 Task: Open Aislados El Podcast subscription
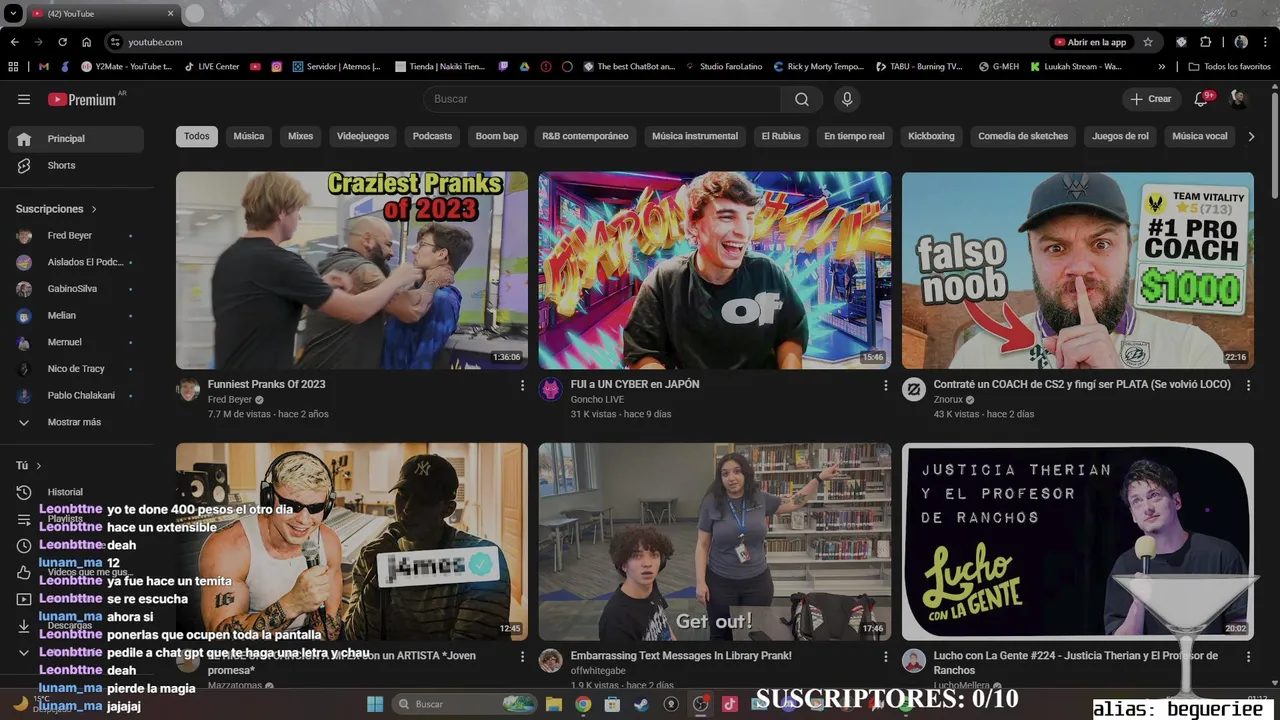coord(76,262)
